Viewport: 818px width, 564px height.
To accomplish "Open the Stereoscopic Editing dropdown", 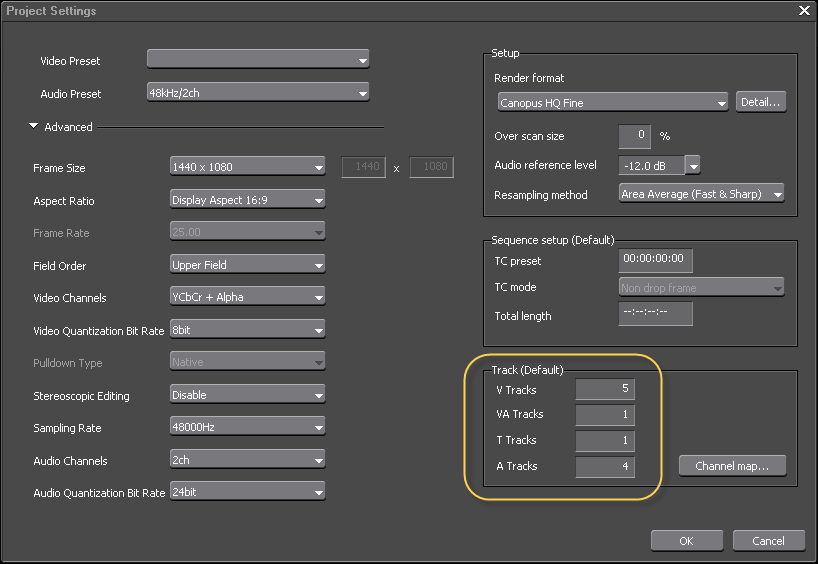I will pyautogui.click(x=248, y=395).
